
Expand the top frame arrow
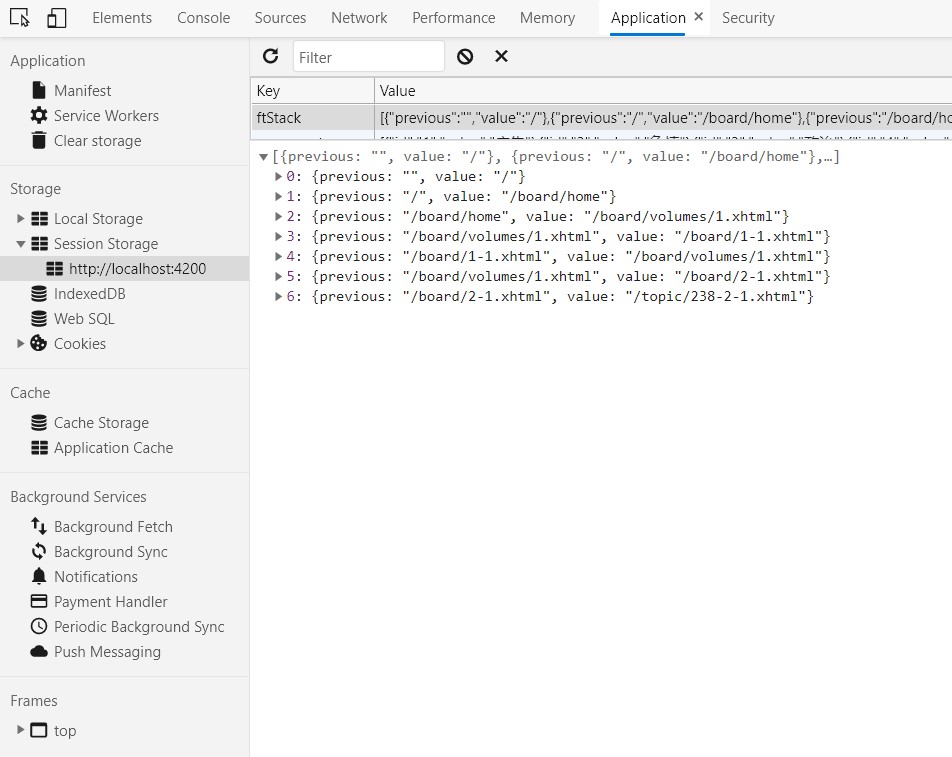(x=21, y=730)
